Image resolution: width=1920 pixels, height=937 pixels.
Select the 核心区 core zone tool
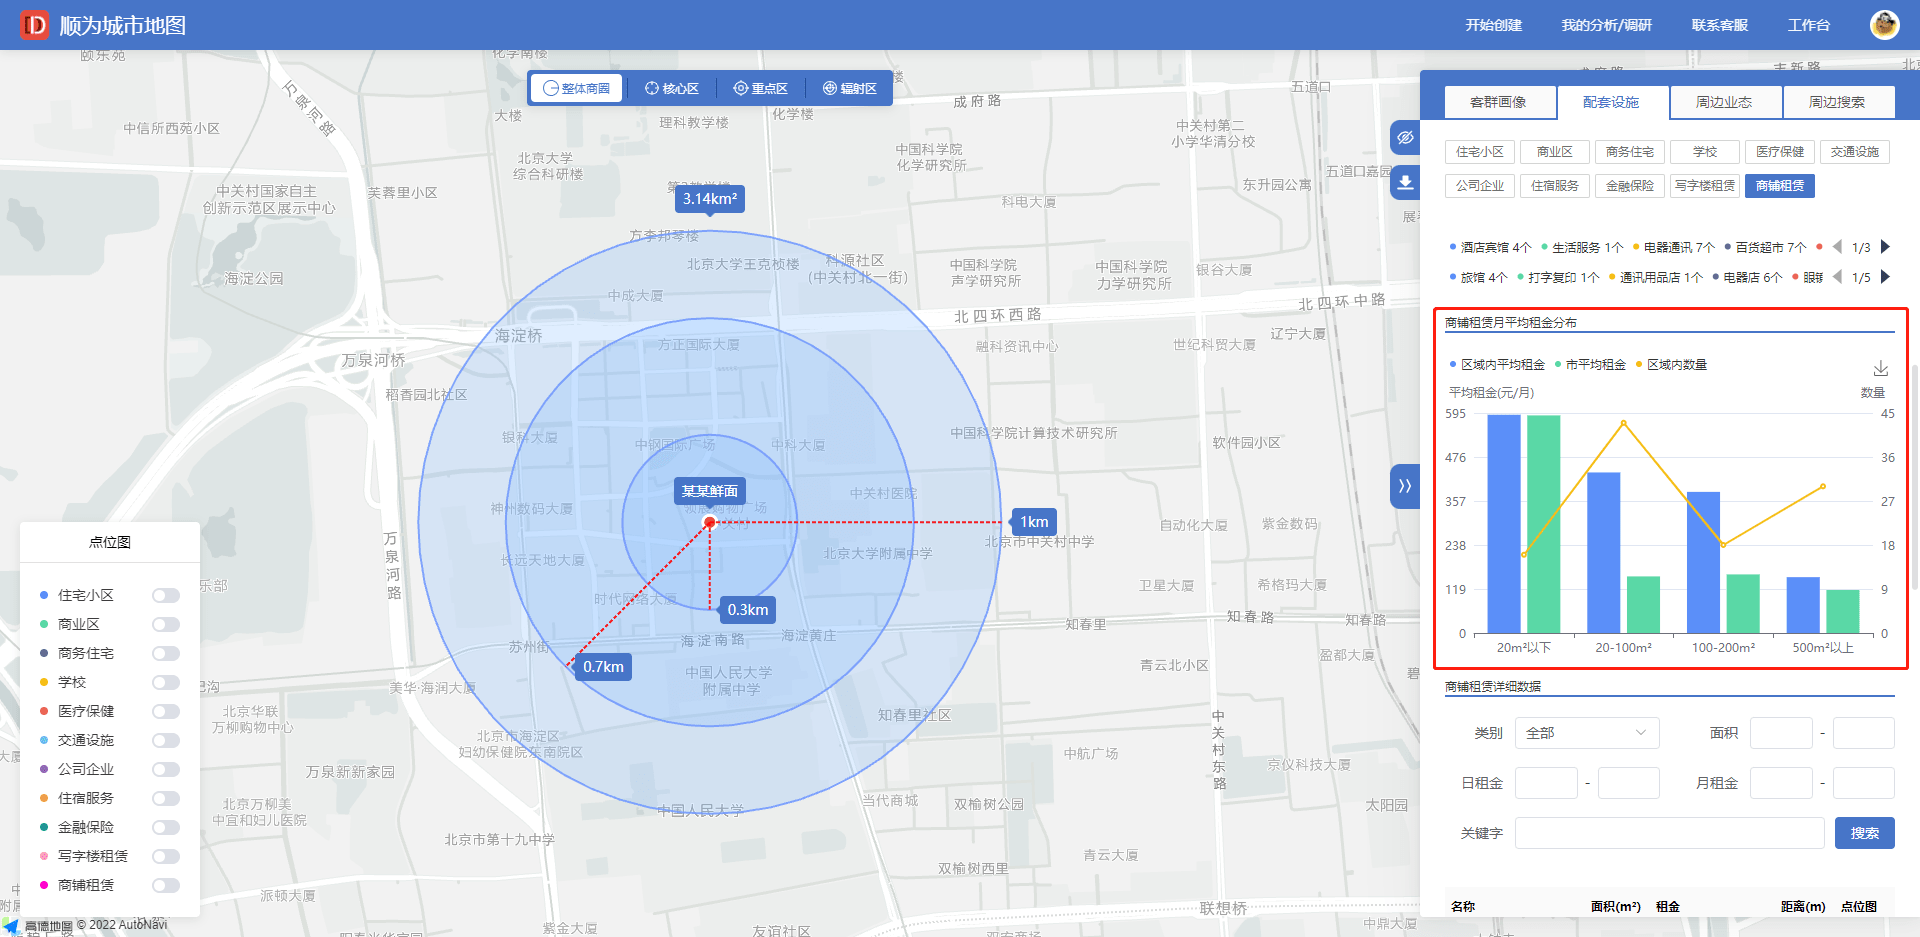coord(671,88)
